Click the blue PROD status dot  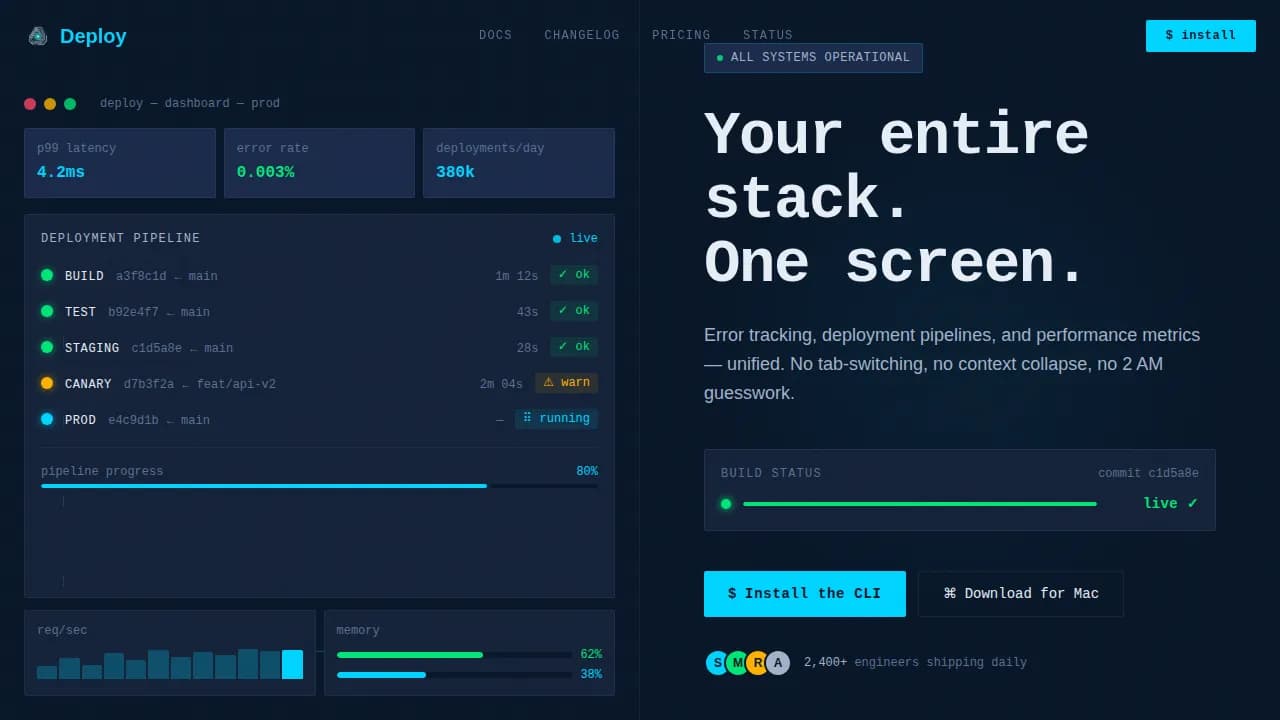click(x=47, y=419)
